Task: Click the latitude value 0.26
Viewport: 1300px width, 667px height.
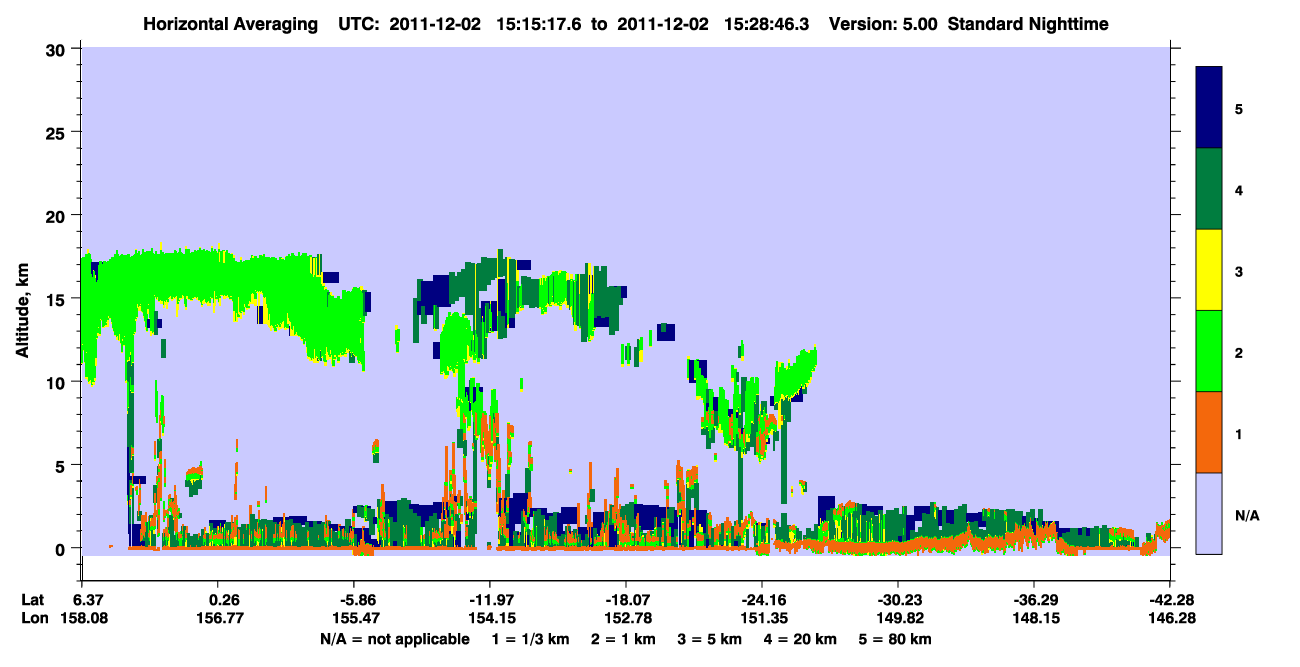Action: tap(223, 600)
